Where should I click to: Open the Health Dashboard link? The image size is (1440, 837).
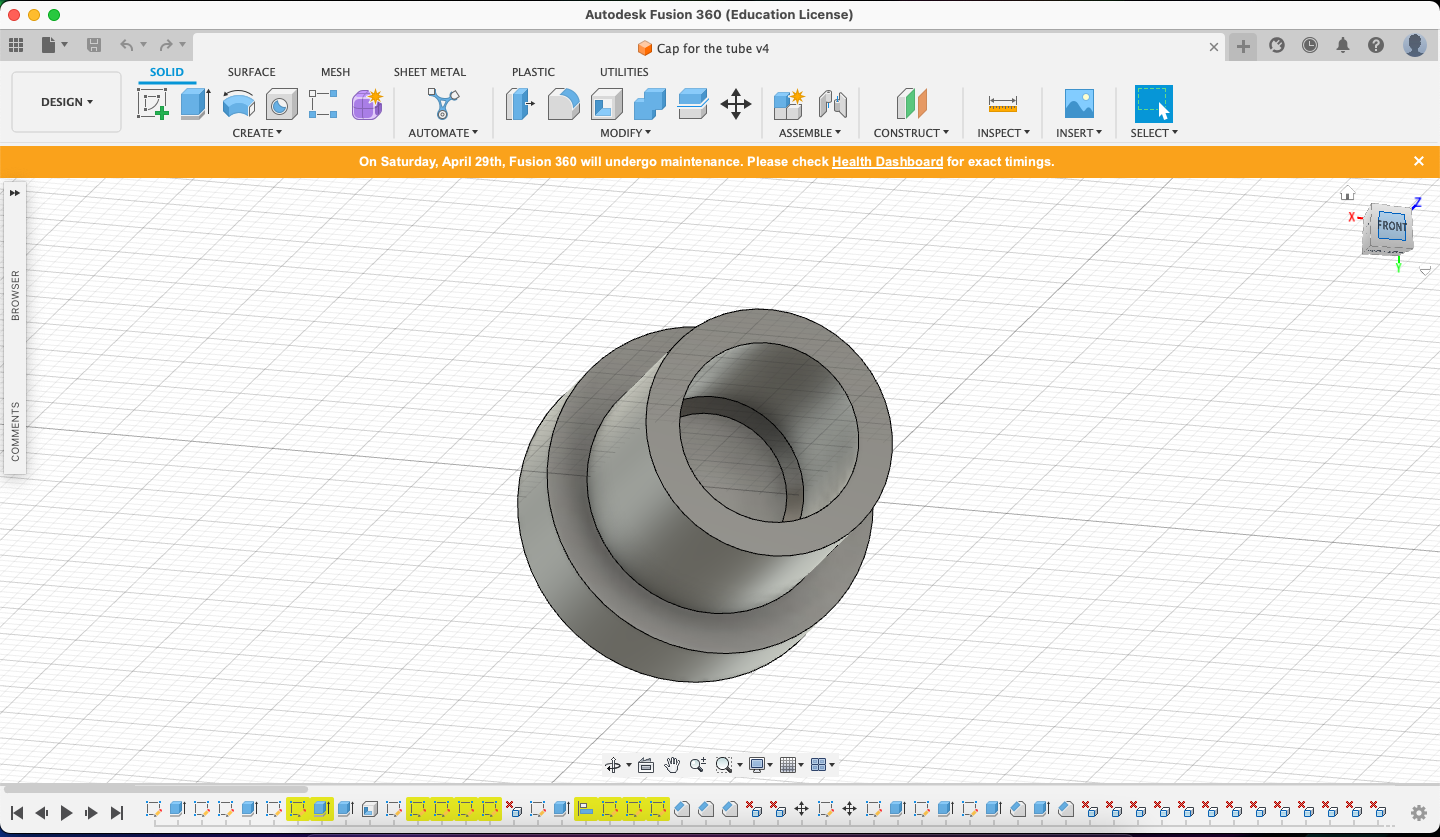887,161
